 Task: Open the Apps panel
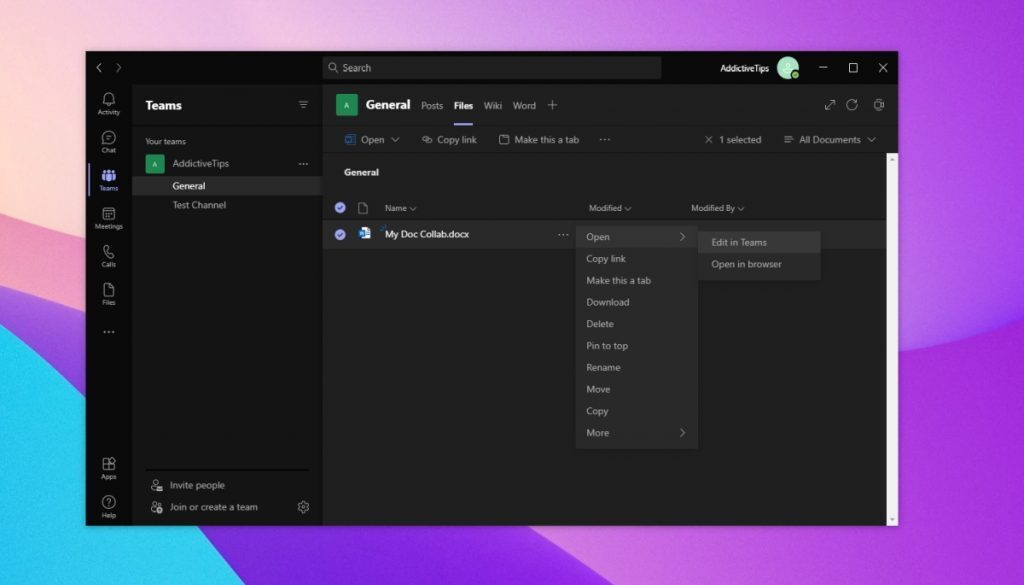point(108,469)
